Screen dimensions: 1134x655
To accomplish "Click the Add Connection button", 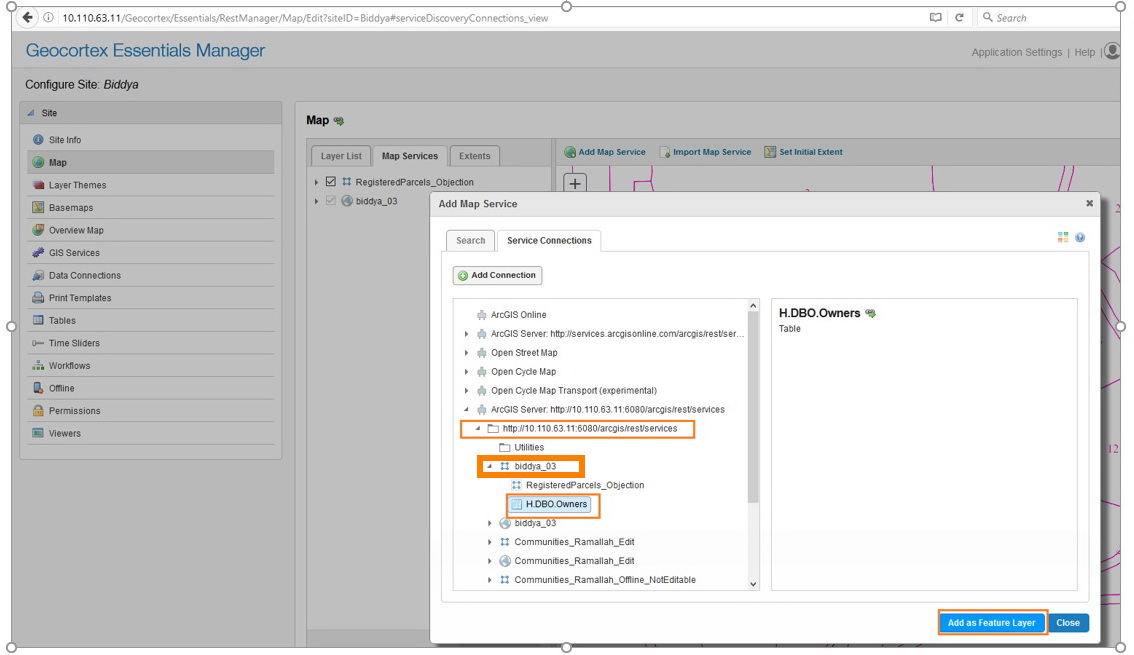I will coord(498,275).
